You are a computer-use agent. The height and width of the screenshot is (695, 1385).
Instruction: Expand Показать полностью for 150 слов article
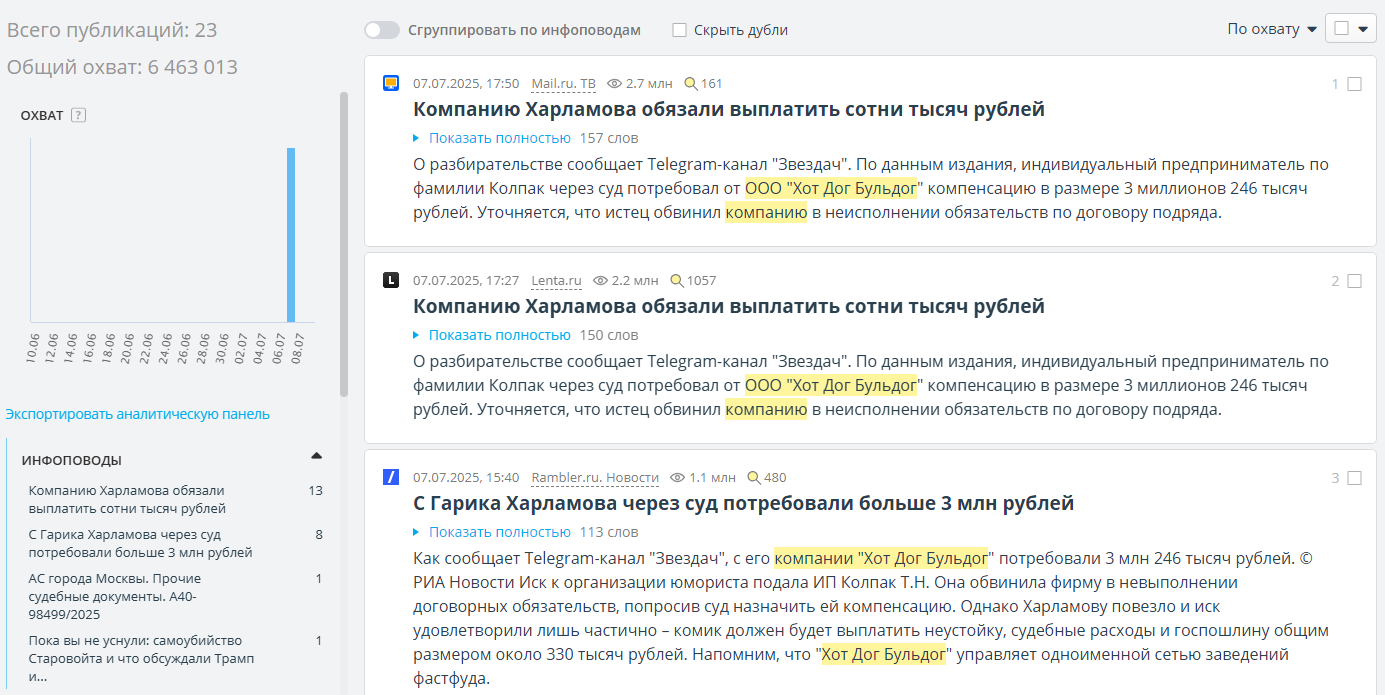[499, 335]
